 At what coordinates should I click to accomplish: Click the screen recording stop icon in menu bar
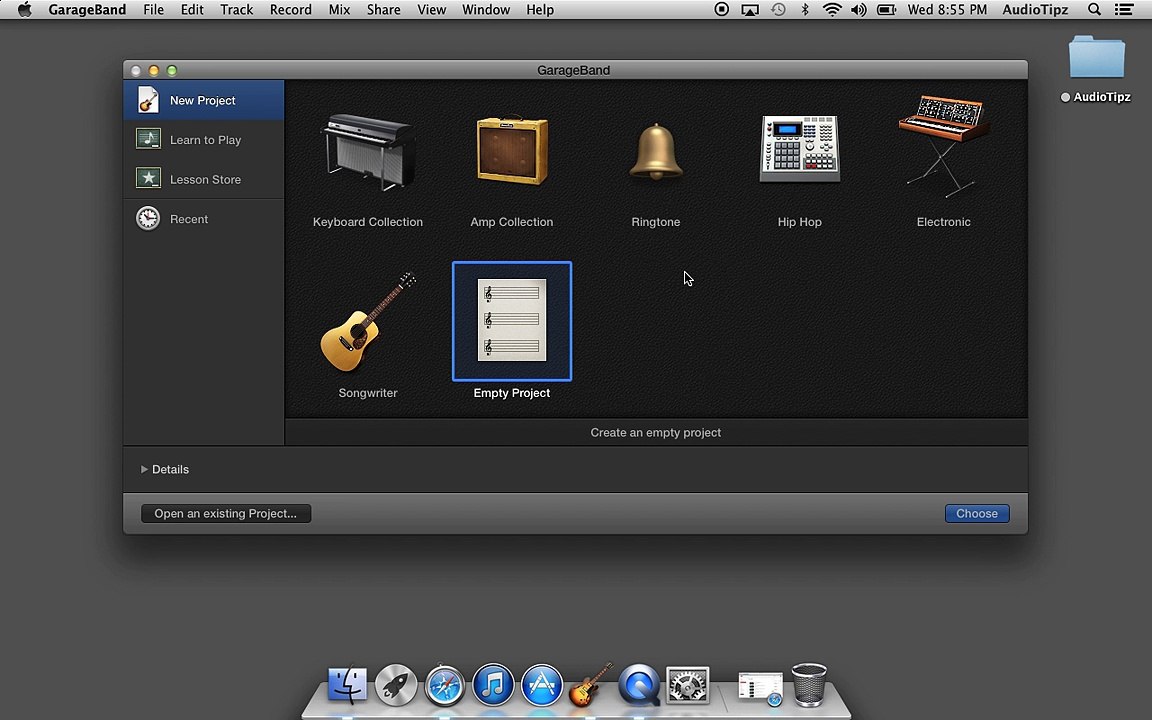721,10
